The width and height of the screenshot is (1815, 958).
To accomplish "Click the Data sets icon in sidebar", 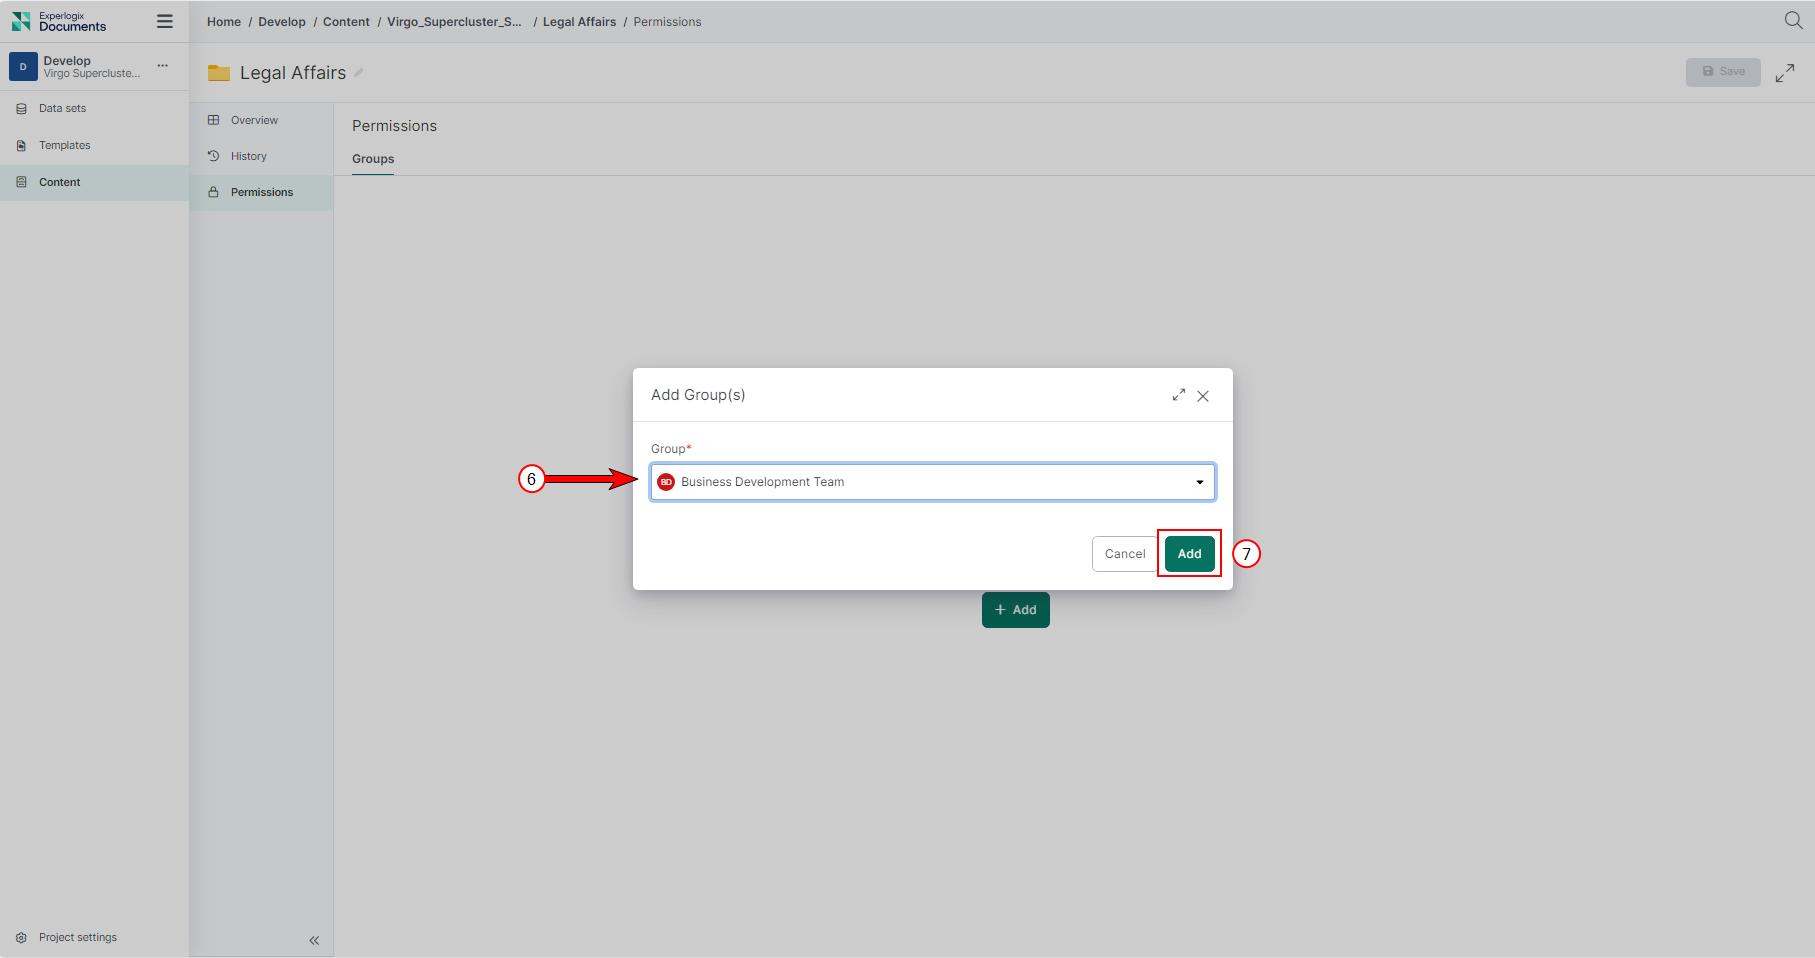I will 21,108.
